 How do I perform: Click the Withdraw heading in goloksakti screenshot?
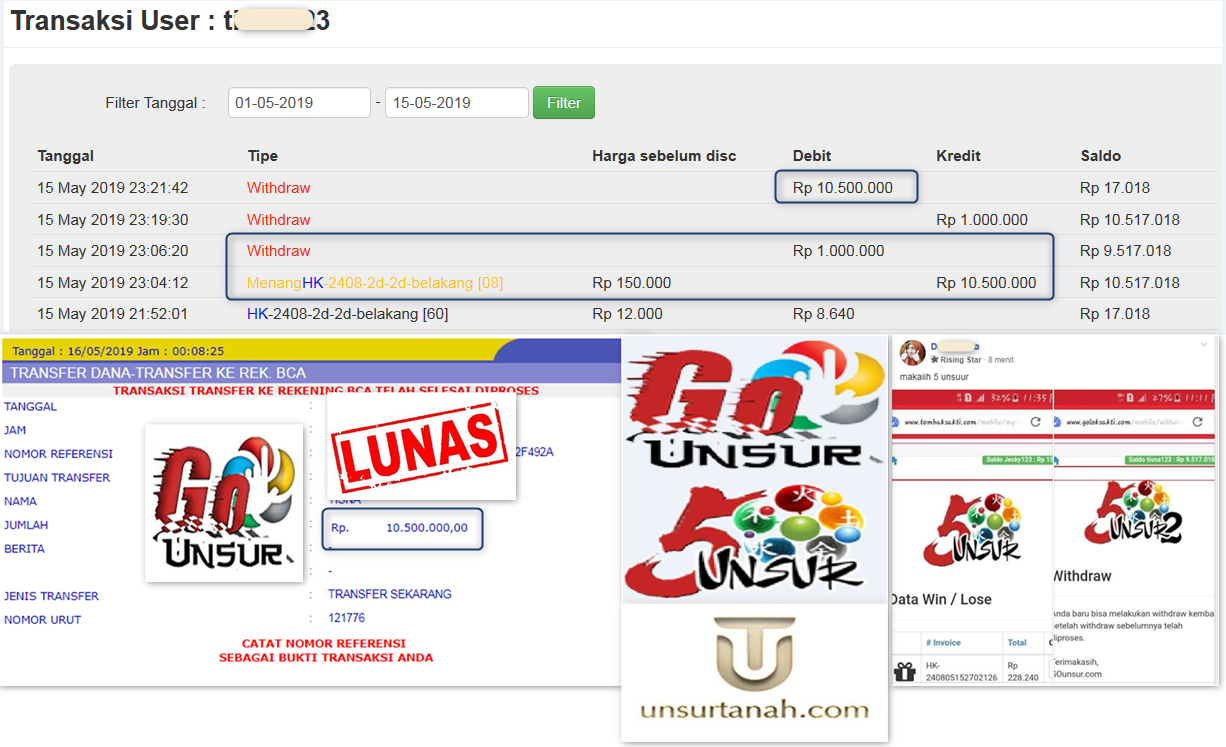coord(1082,576)
